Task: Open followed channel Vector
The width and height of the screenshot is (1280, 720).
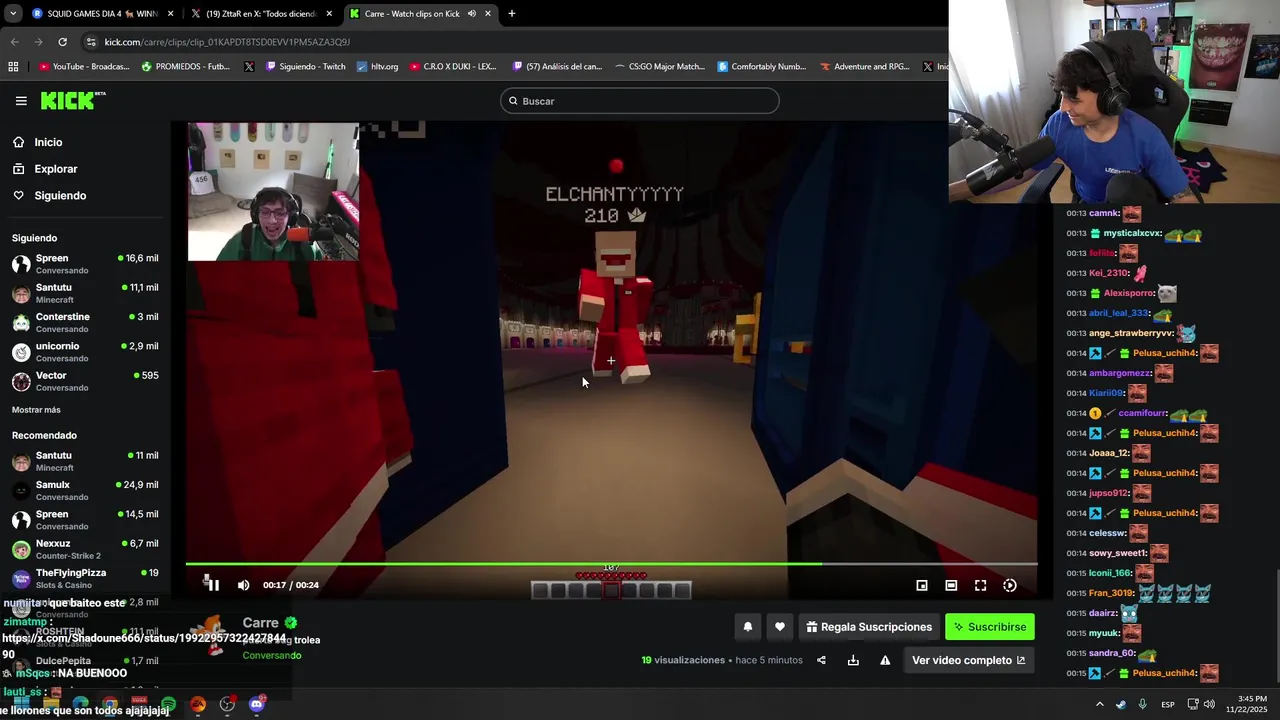Action: [85, 381]
